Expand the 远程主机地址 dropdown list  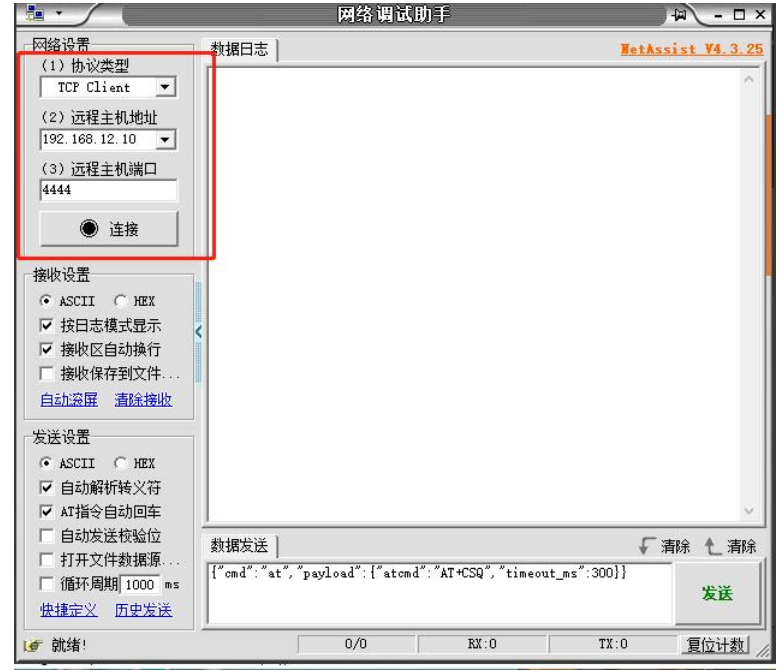pyautogui.click(x=165, y=140)
